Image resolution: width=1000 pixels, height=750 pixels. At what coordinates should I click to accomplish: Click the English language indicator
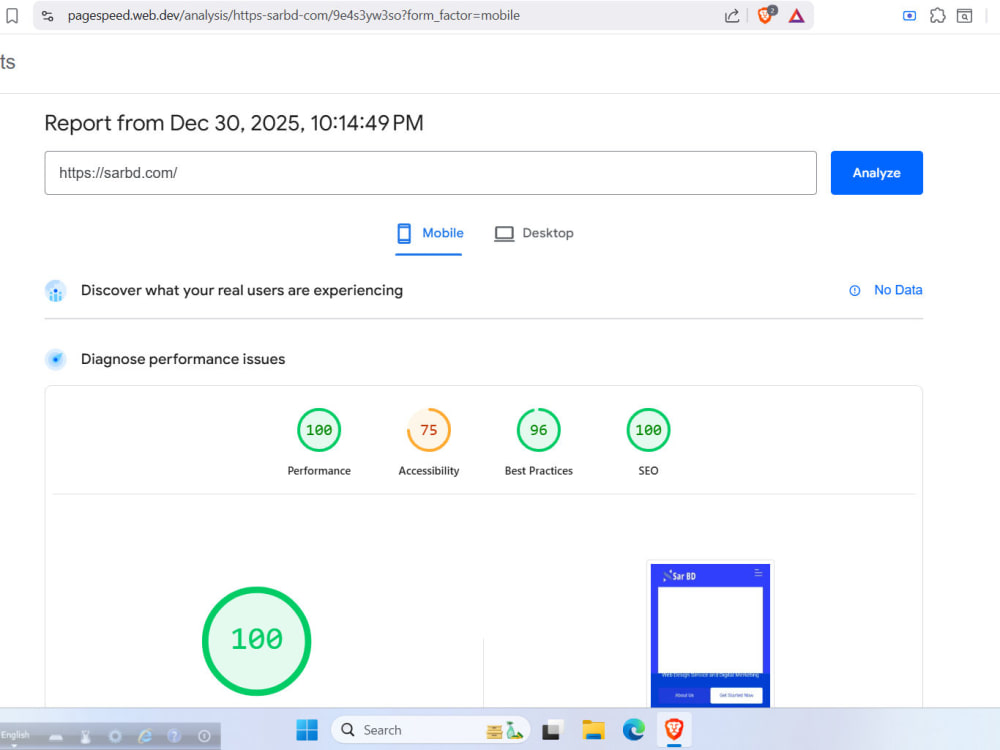(15, 735)
